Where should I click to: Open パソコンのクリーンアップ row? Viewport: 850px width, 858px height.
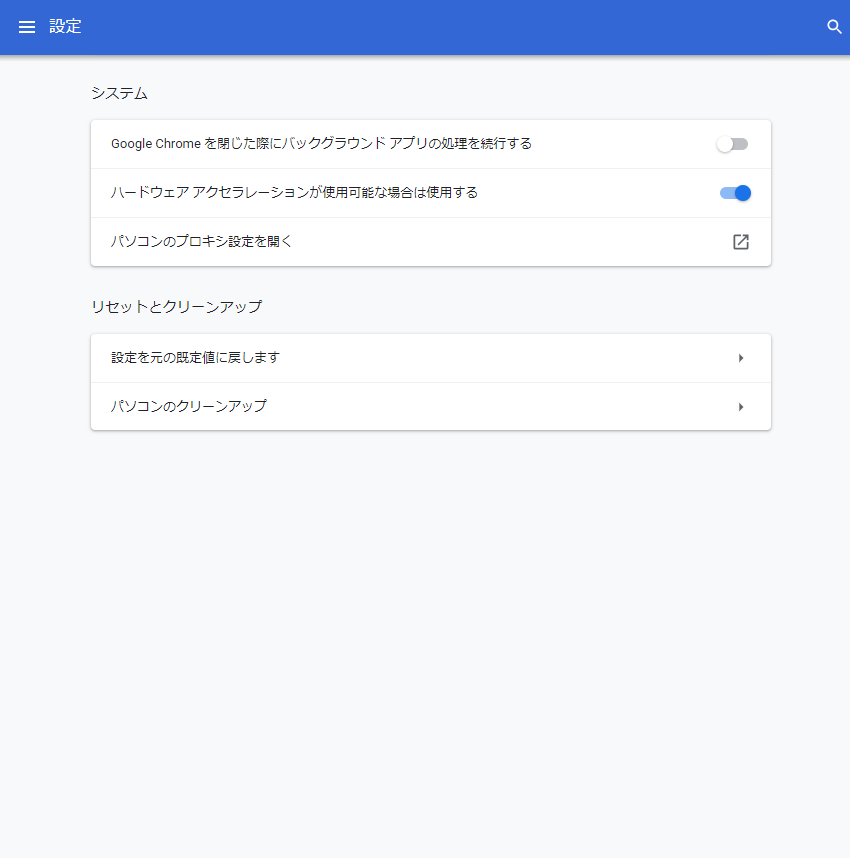[431, 406]
